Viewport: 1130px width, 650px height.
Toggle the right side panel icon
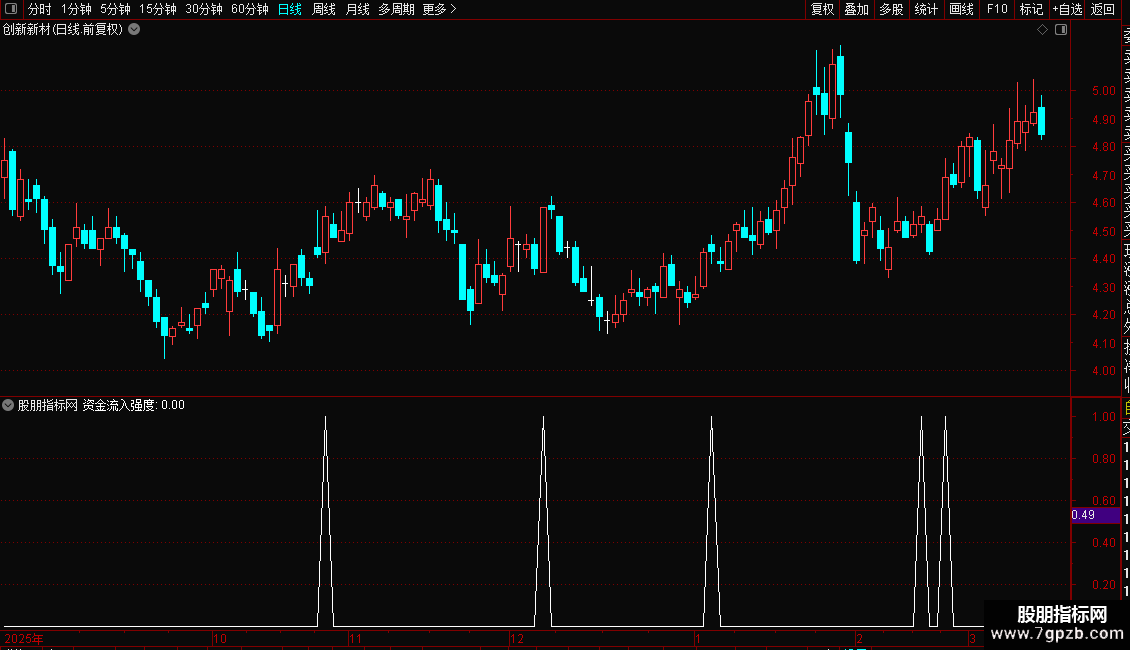coord(1061,30)
